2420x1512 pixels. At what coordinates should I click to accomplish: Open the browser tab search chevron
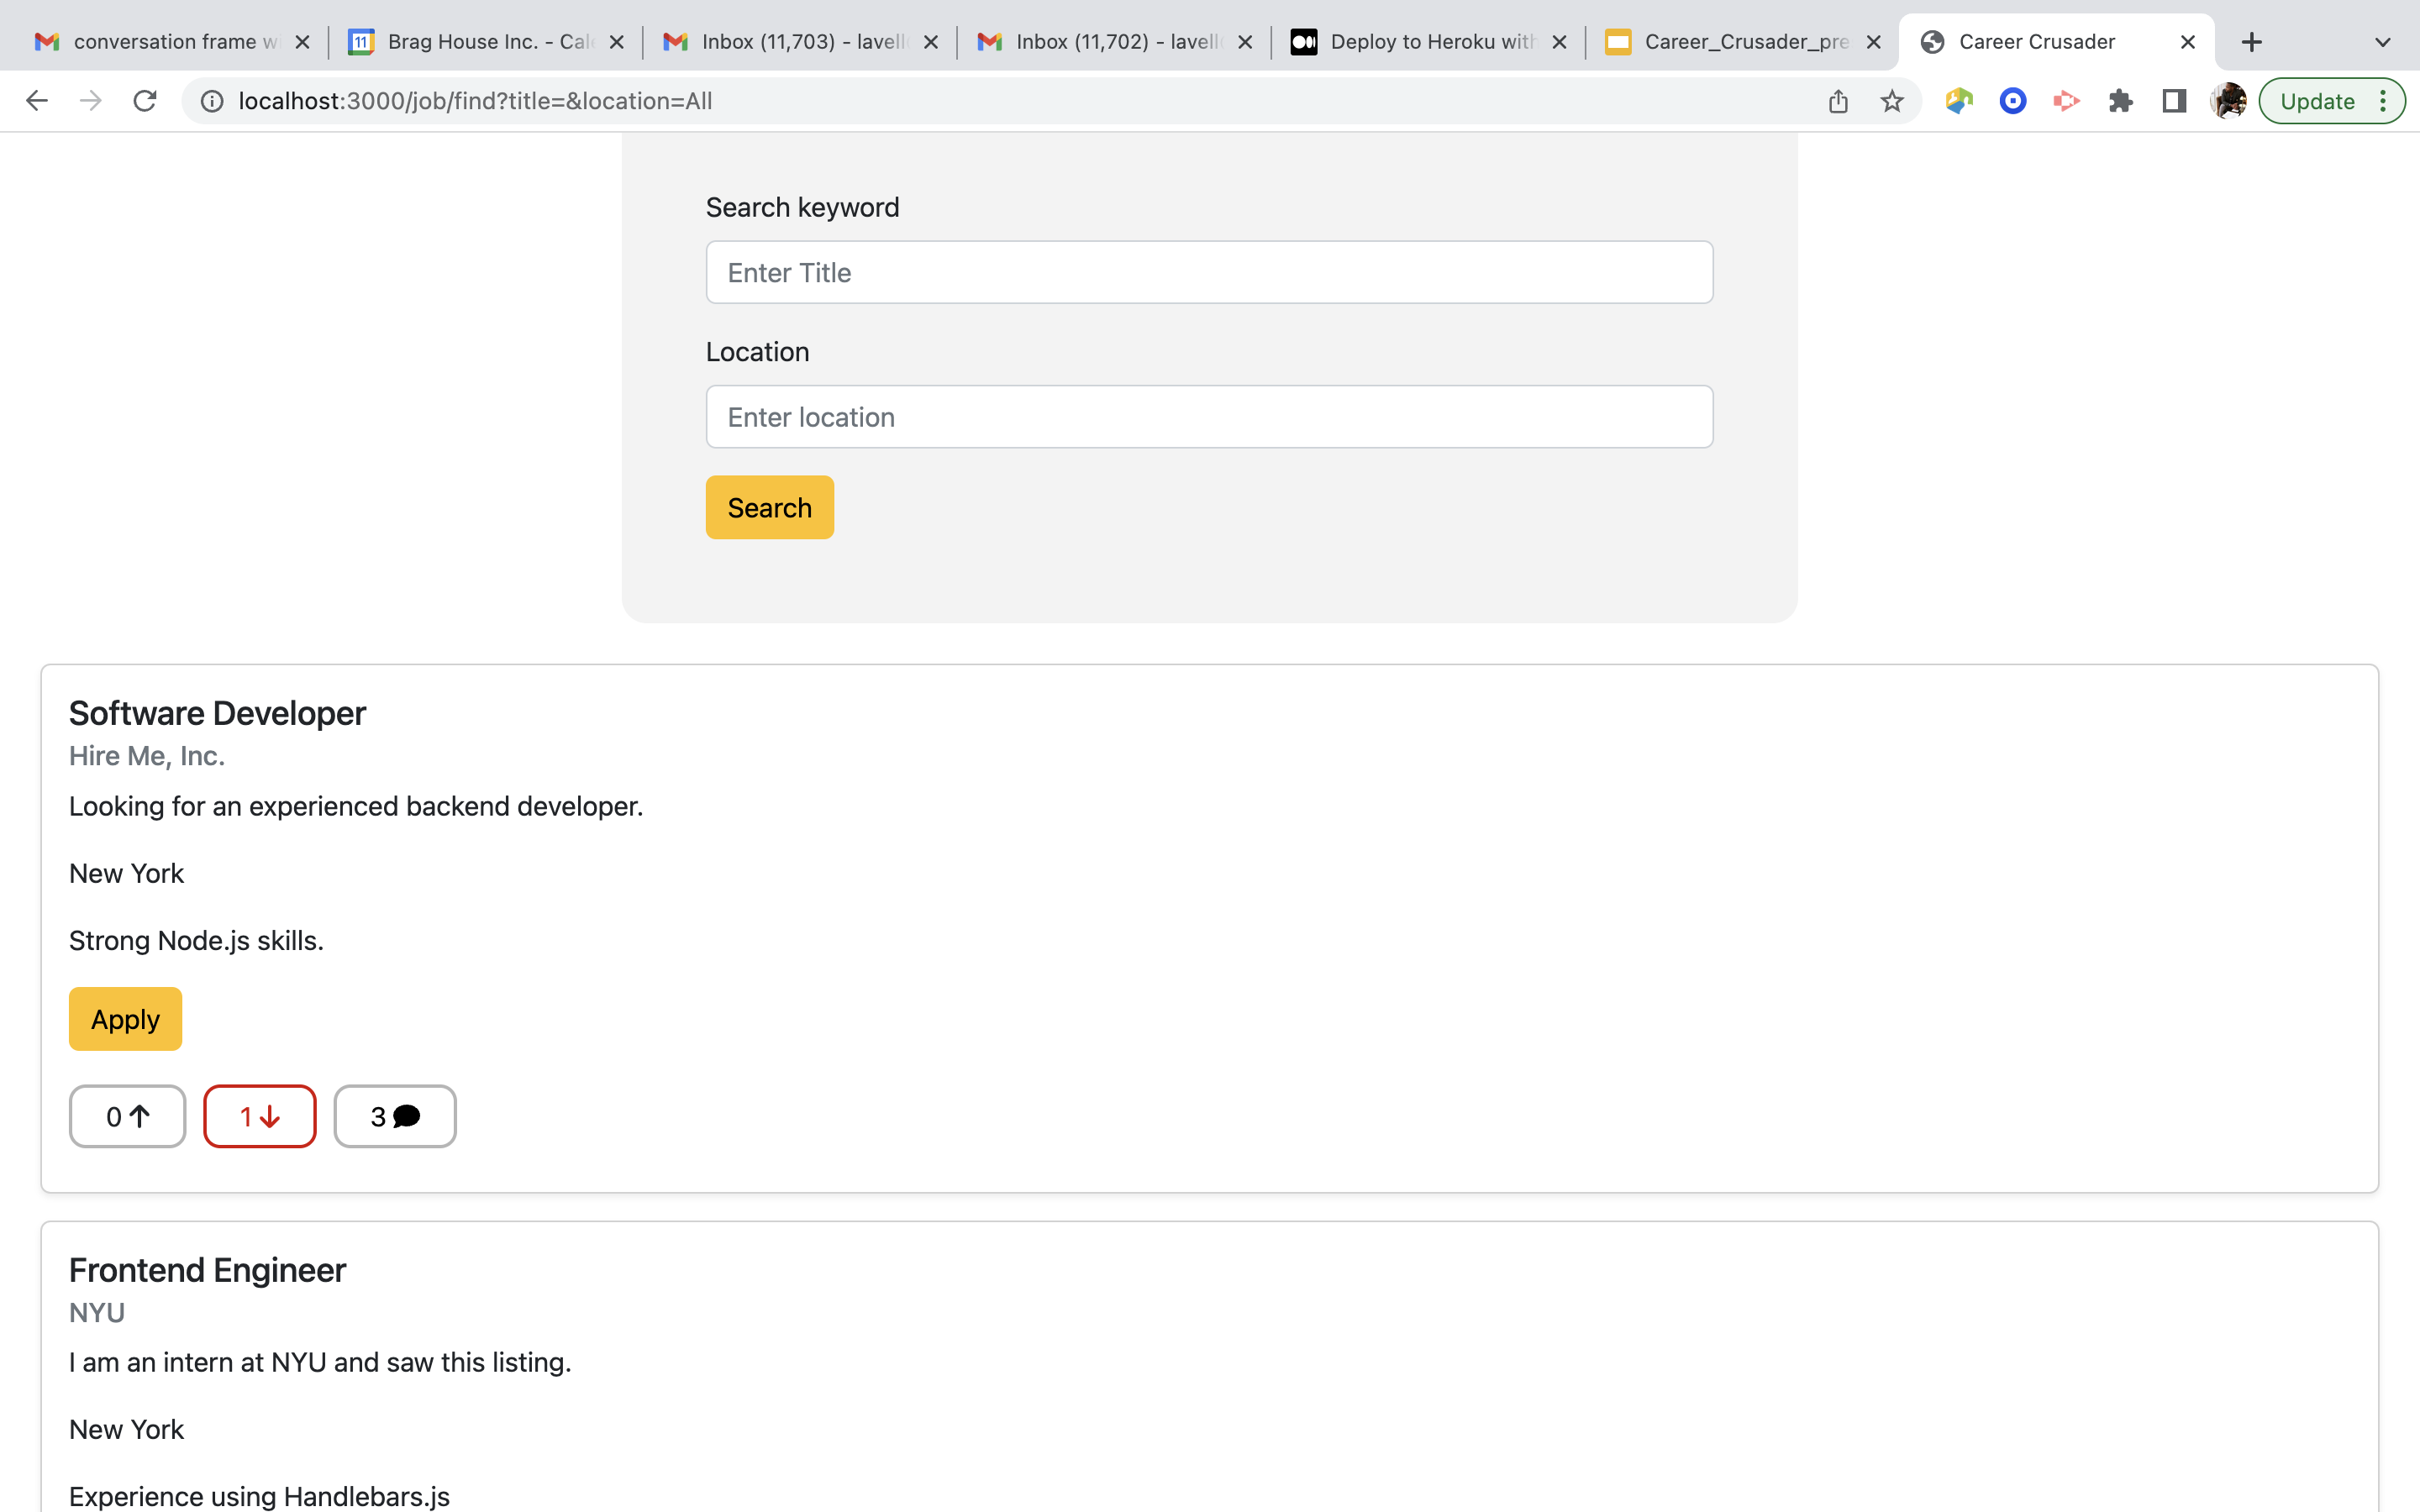point(2382,41)
